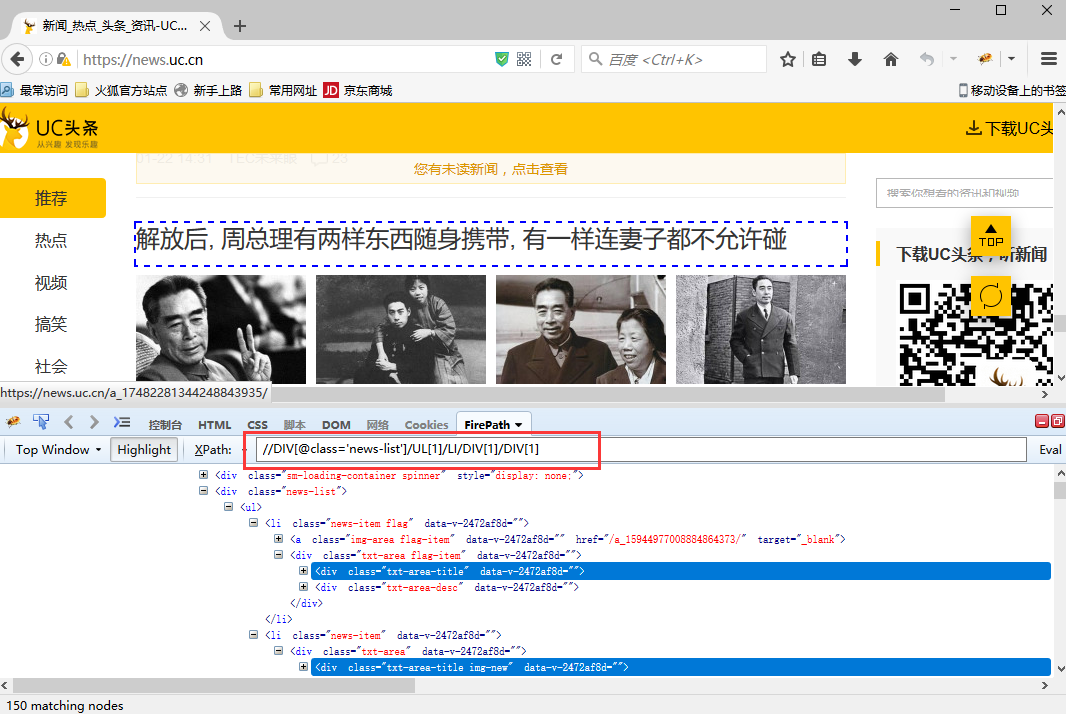Open the Top Window dropdown
This screenshot has width=1066, height=714.
click(58, 450)
